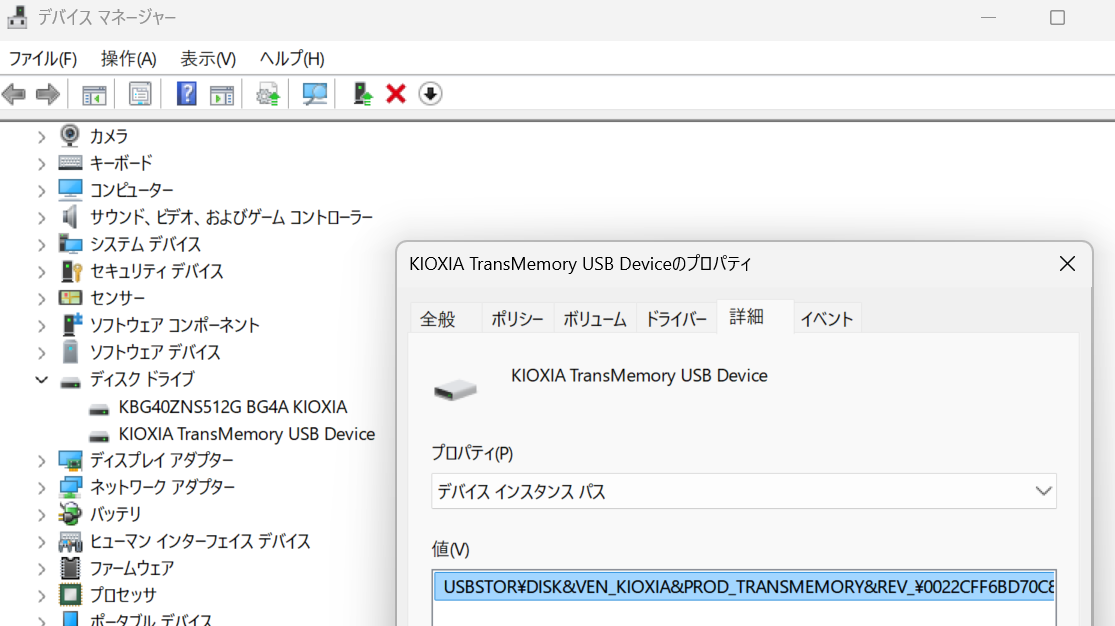Select the security devices key icon
This screenshot has height=626, width=1115.
tap(71, 271)
